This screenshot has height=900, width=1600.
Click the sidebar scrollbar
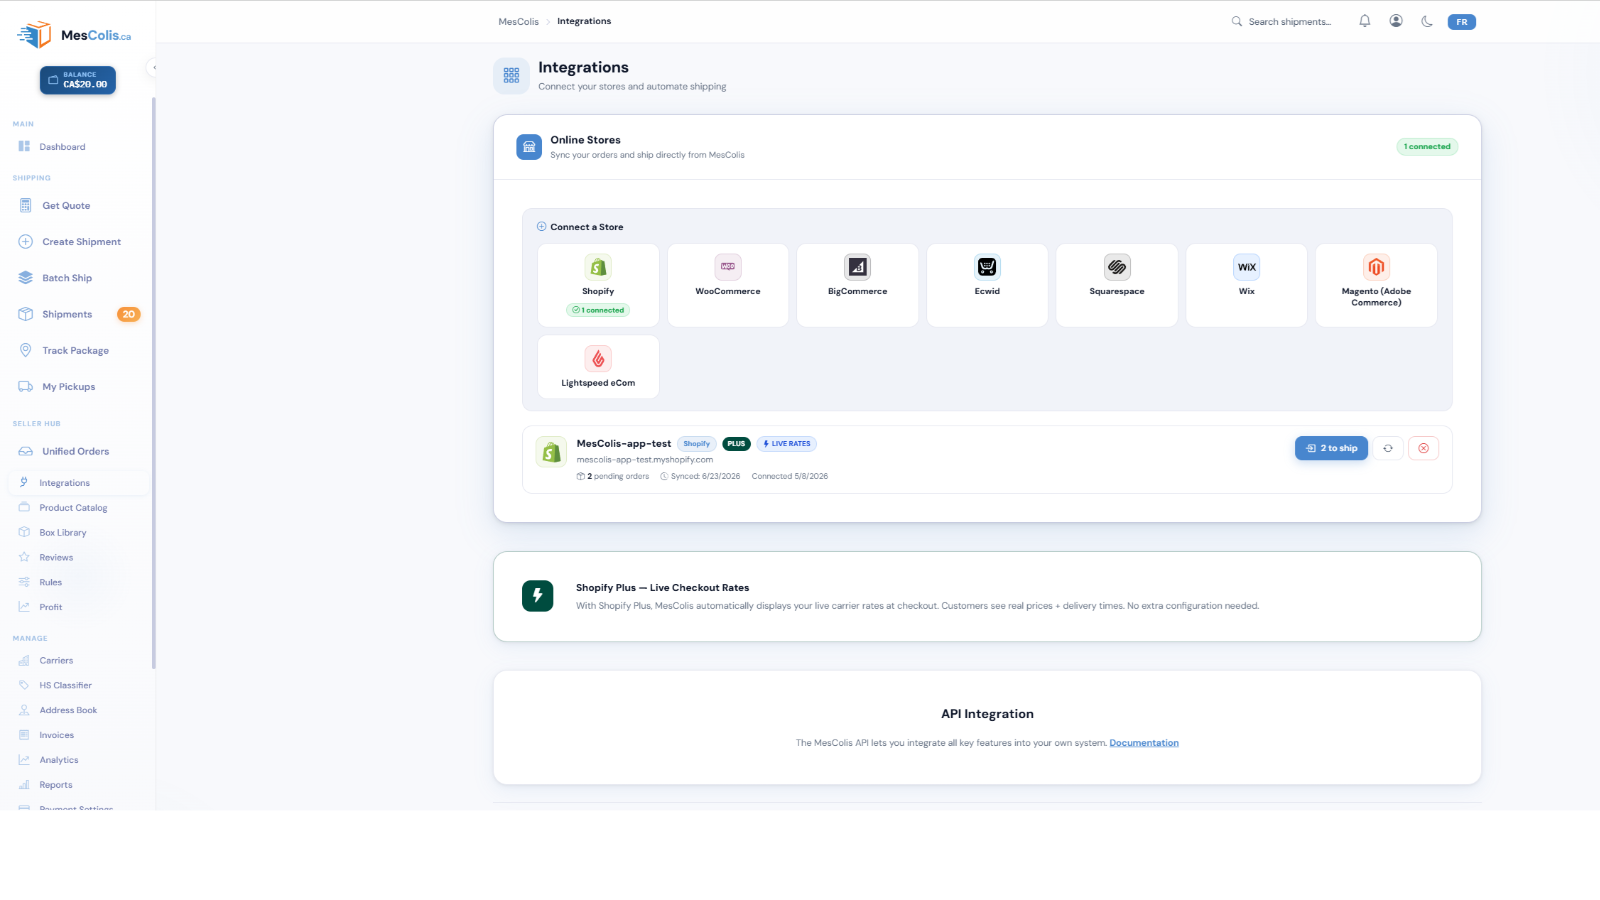coord(153,382)
